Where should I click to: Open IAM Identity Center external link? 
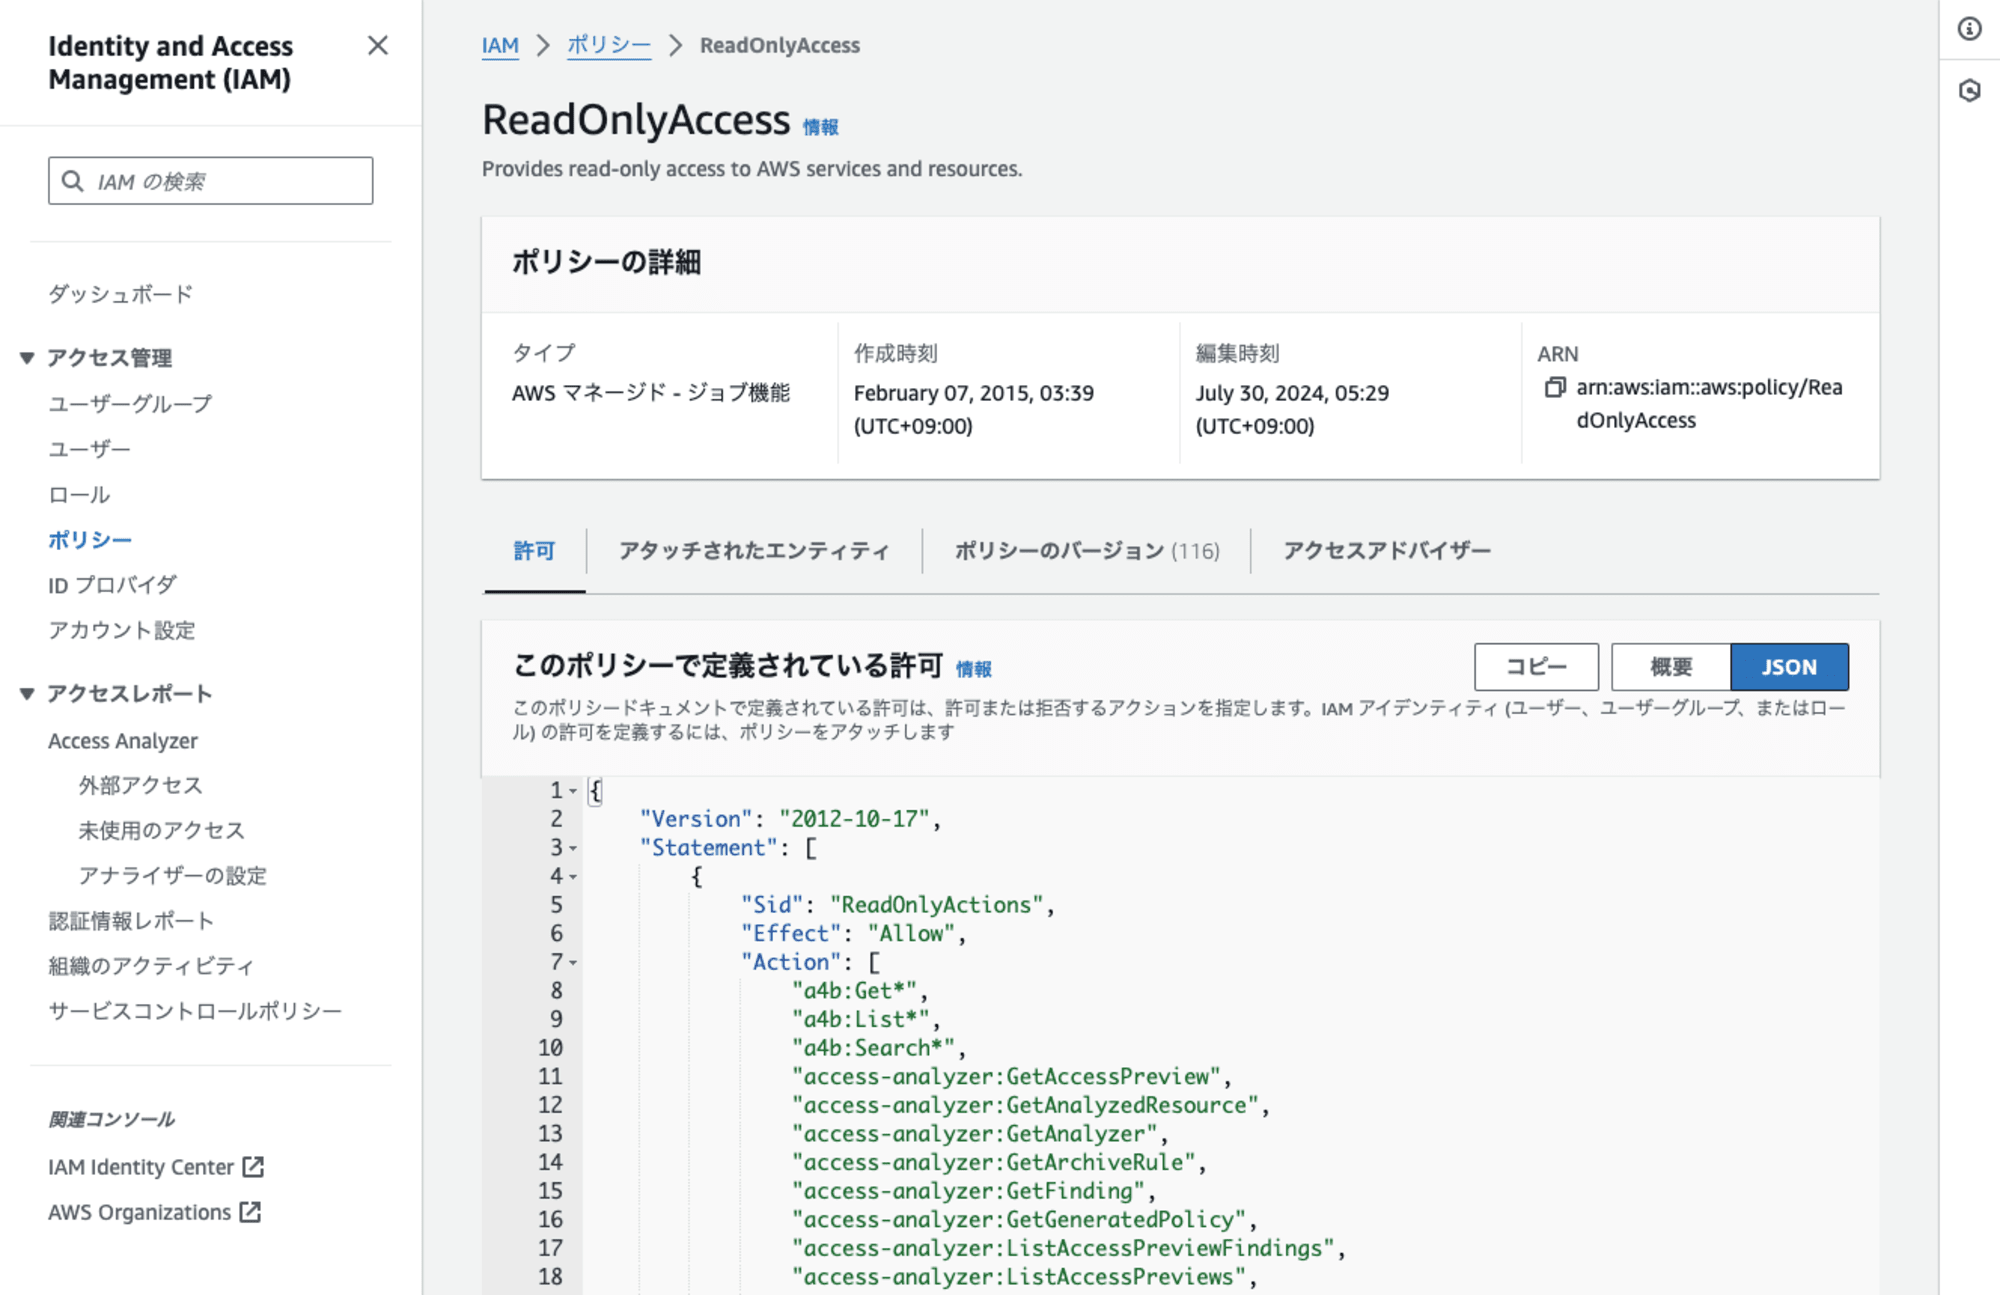pos(155,1167)
